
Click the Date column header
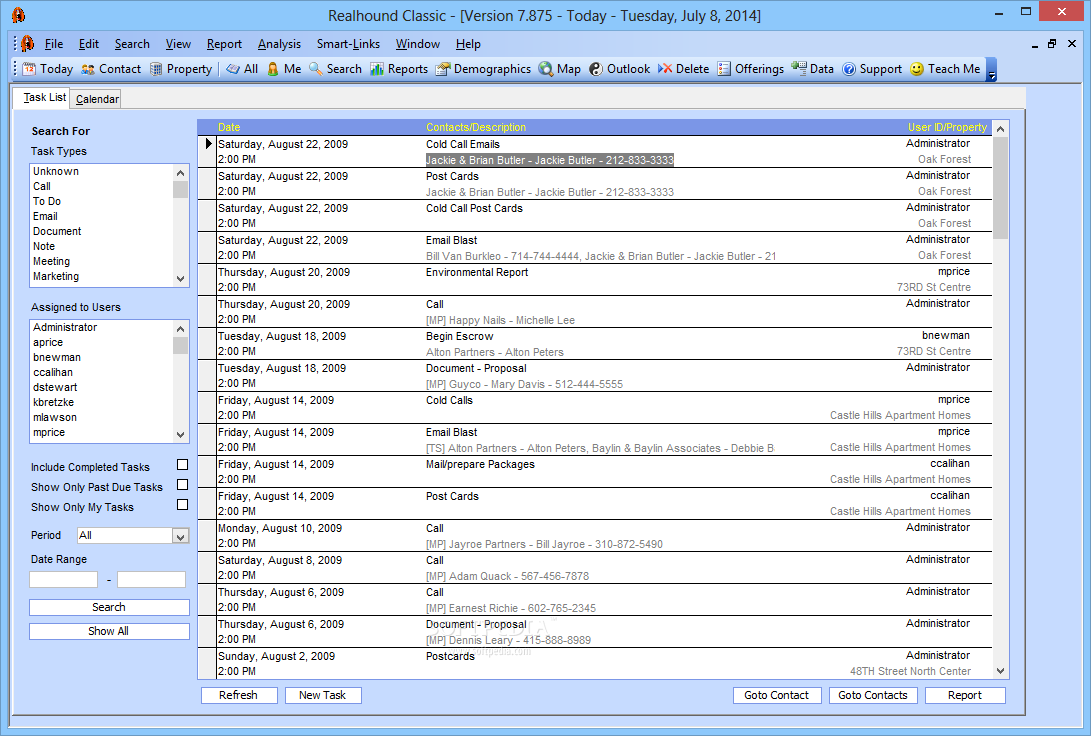[x=229, y=127]
